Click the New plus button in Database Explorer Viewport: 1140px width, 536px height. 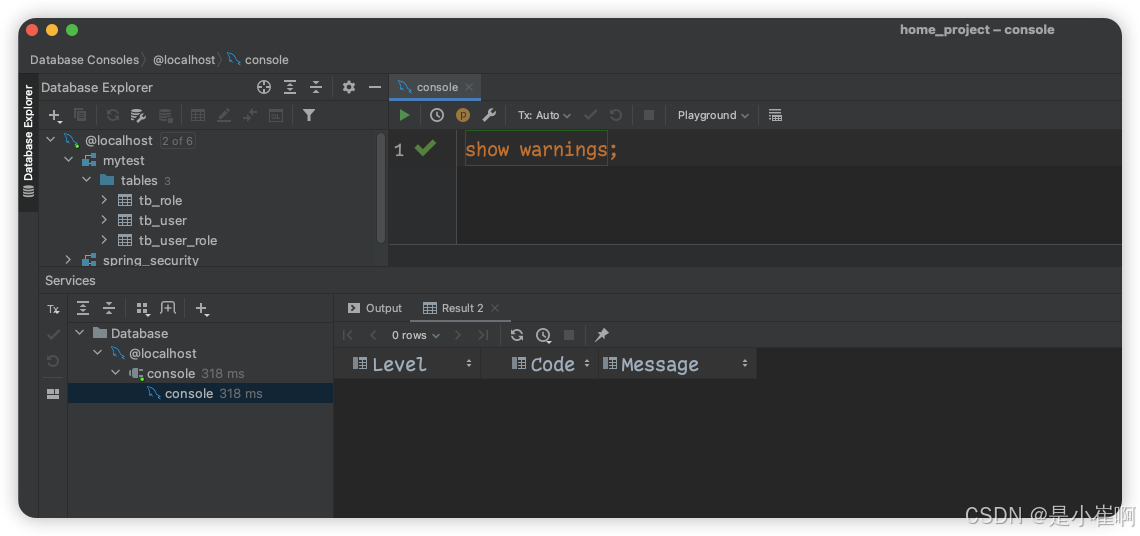point(55,115)
